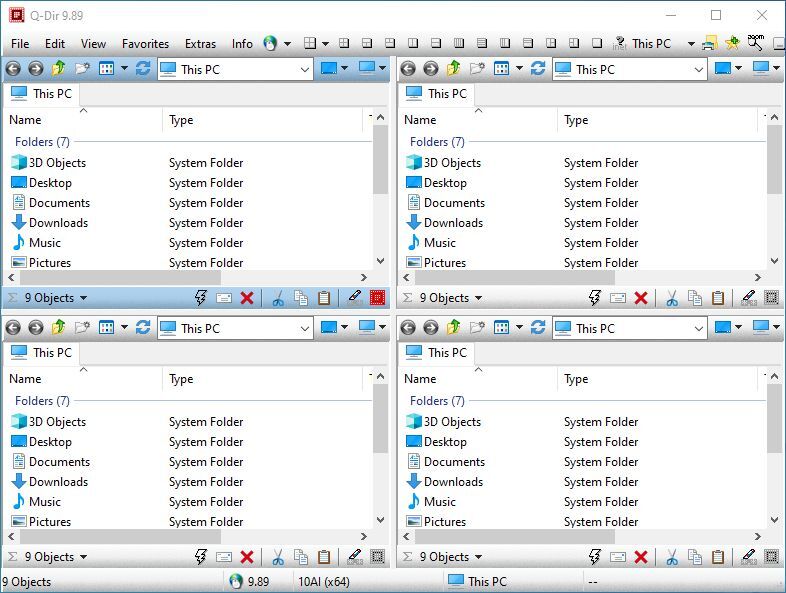
Task: Select Music in bottom-left pane
Action: point(37,502)
